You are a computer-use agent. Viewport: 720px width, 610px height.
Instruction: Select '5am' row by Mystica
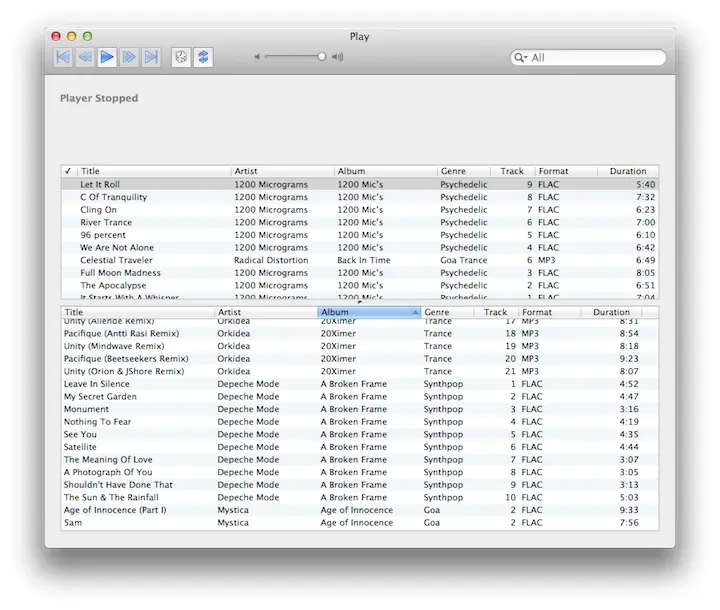[360, 523]
